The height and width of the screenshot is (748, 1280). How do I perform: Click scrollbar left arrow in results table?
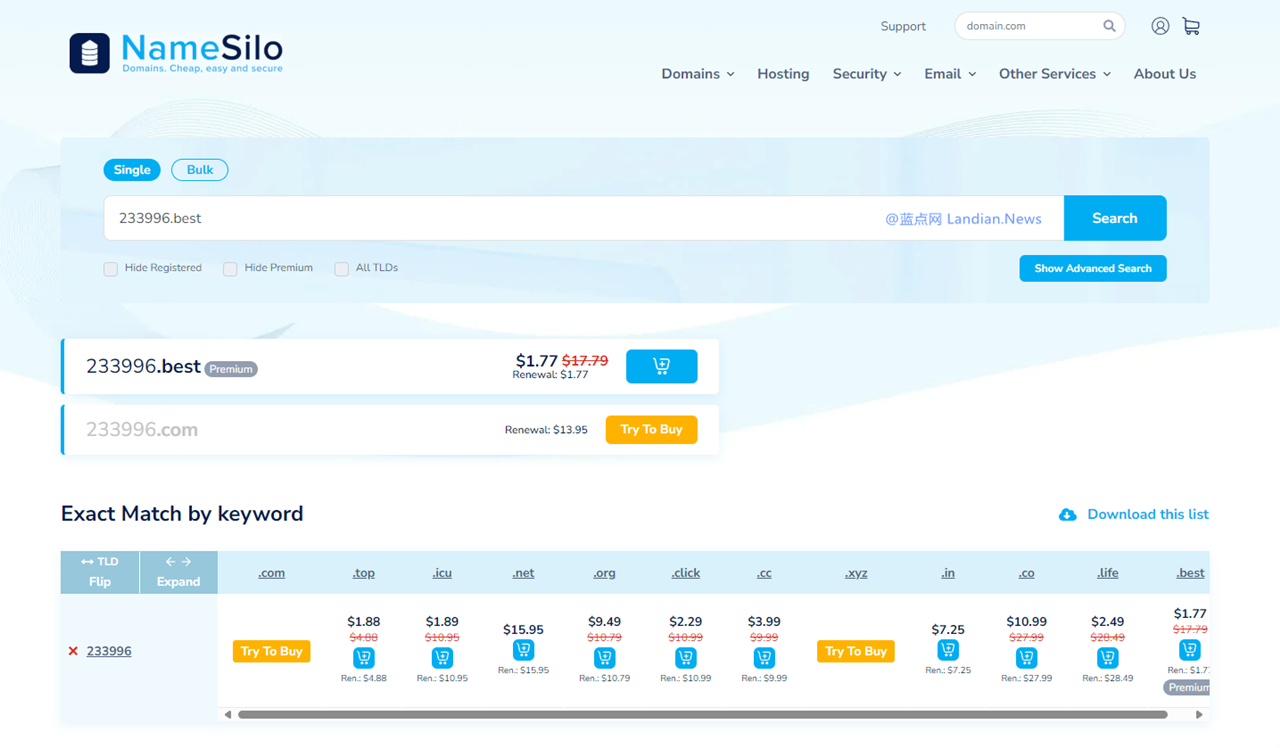tap(228, 714)
